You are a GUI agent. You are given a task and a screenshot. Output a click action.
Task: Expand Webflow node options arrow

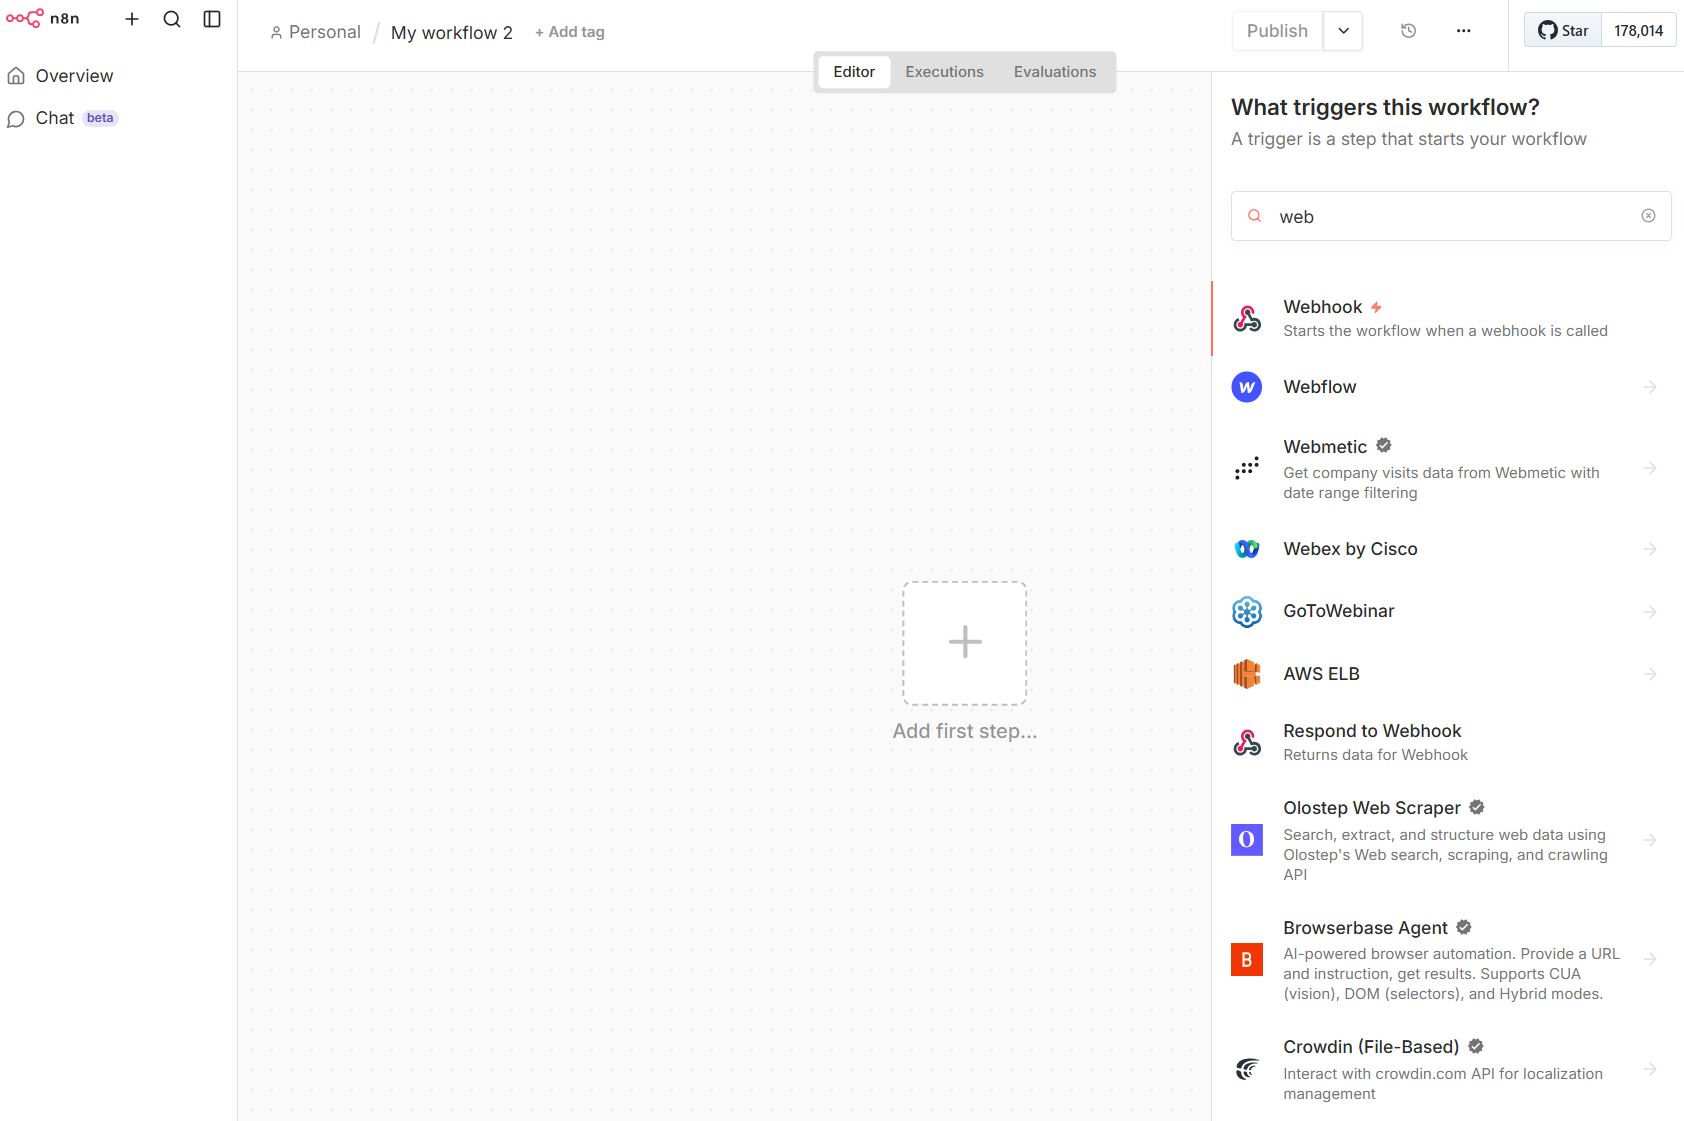[1650, 387]
